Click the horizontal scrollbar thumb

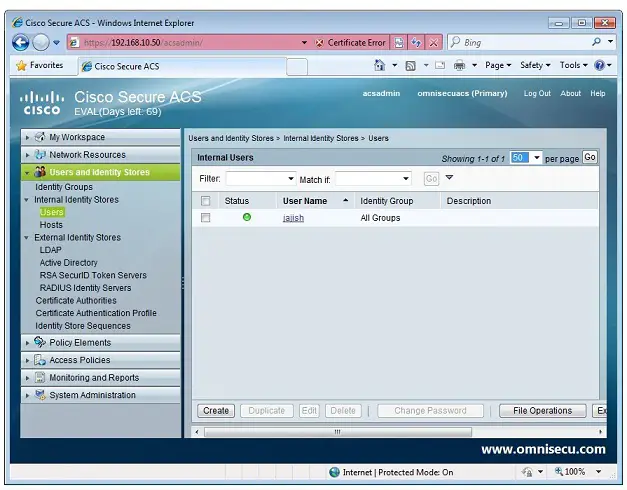tap(338, 432)
